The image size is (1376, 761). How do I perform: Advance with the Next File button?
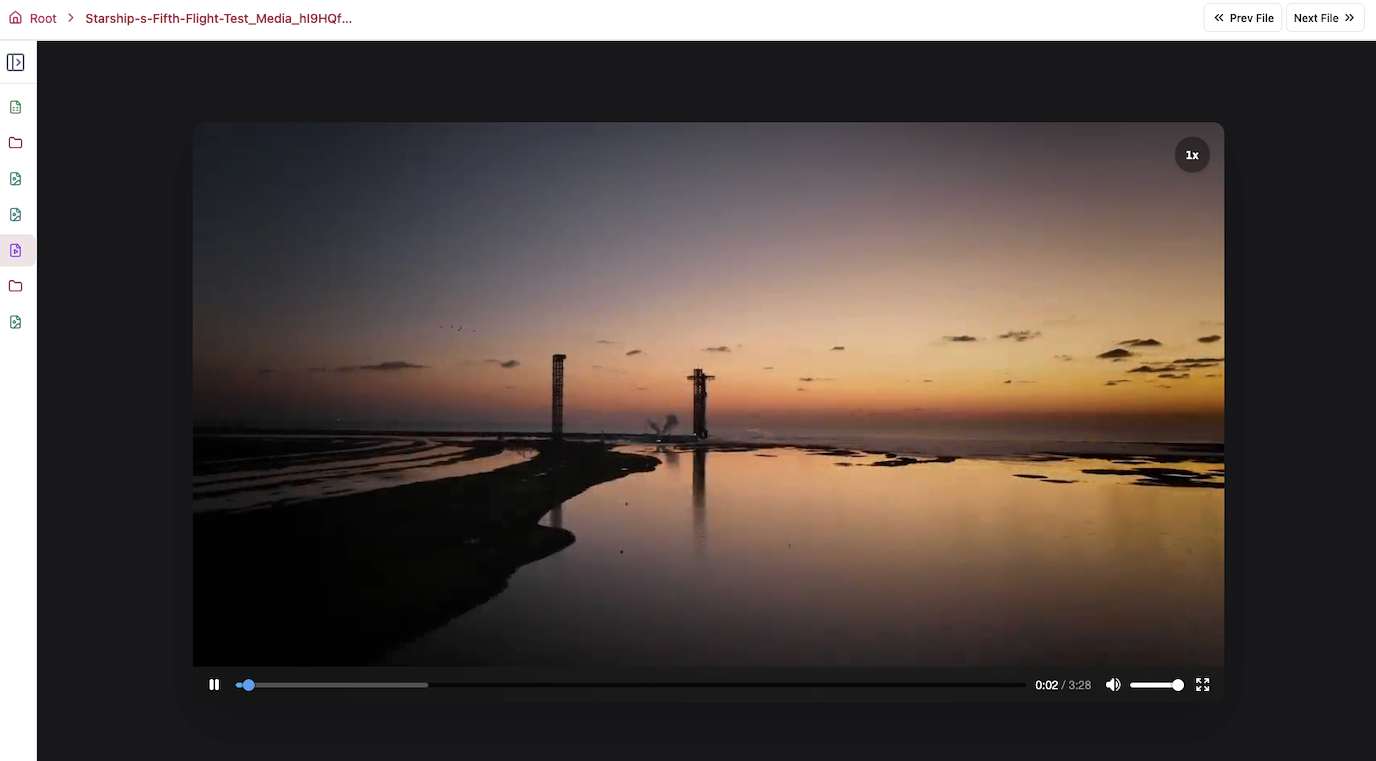[1324, 18]
